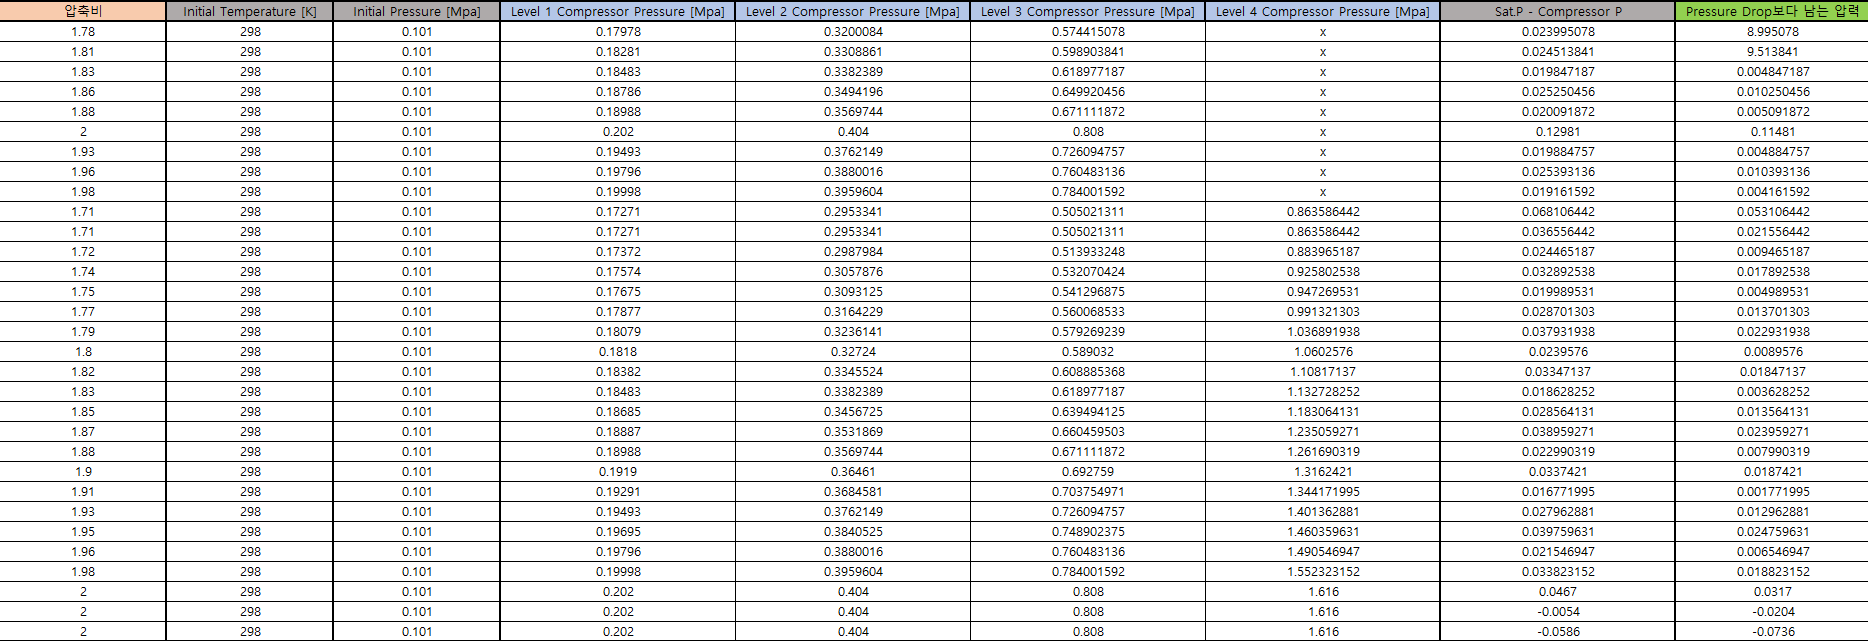Select the Level 2 value 0.3164229
This screenshot has width=1868, height=641.
pos(853,311)
